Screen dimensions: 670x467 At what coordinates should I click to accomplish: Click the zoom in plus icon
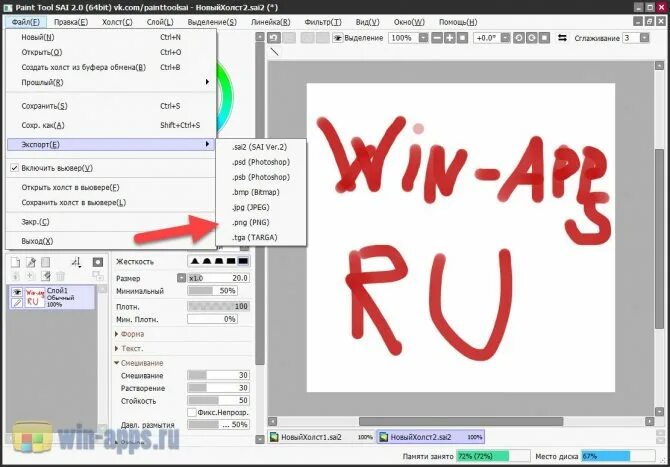450,38
